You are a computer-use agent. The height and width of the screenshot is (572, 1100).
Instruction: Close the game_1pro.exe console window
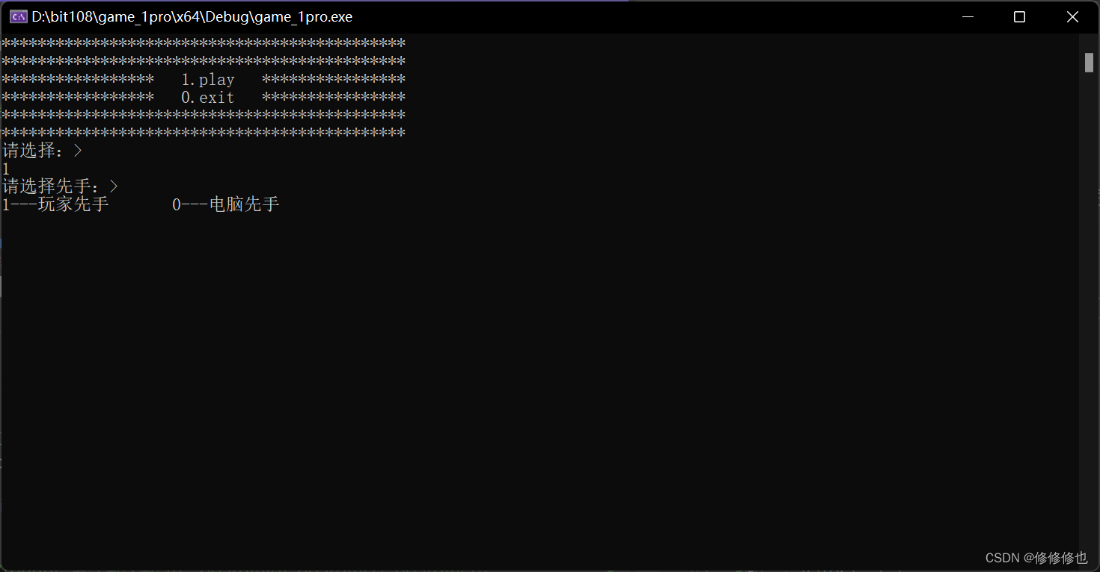point(1072,17)
